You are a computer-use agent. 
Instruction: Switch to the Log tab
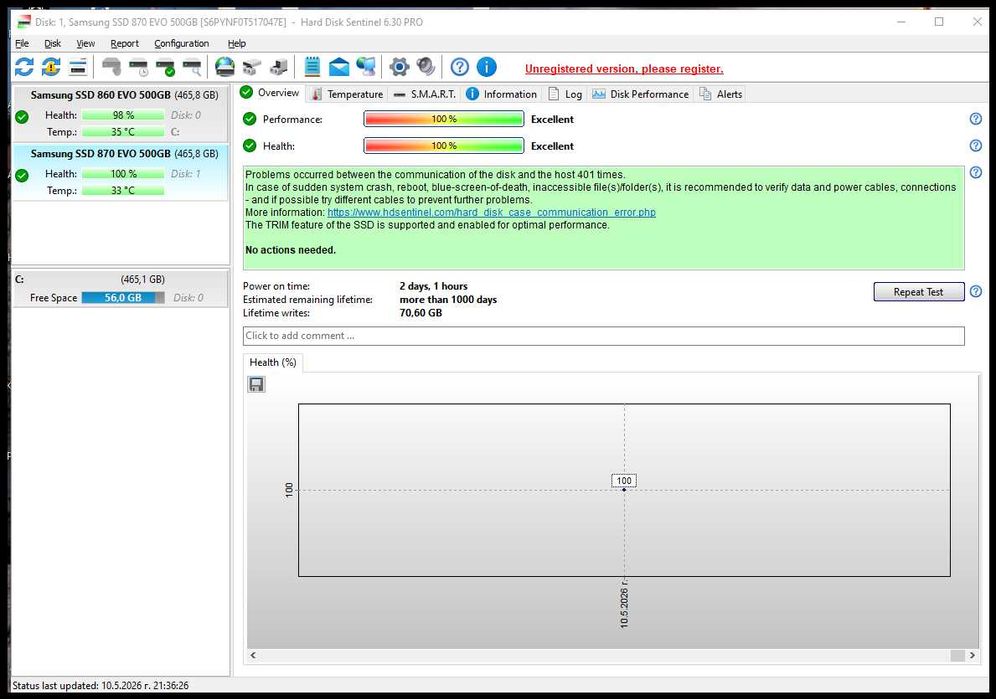pyautogui.click(x=565, y=94)
